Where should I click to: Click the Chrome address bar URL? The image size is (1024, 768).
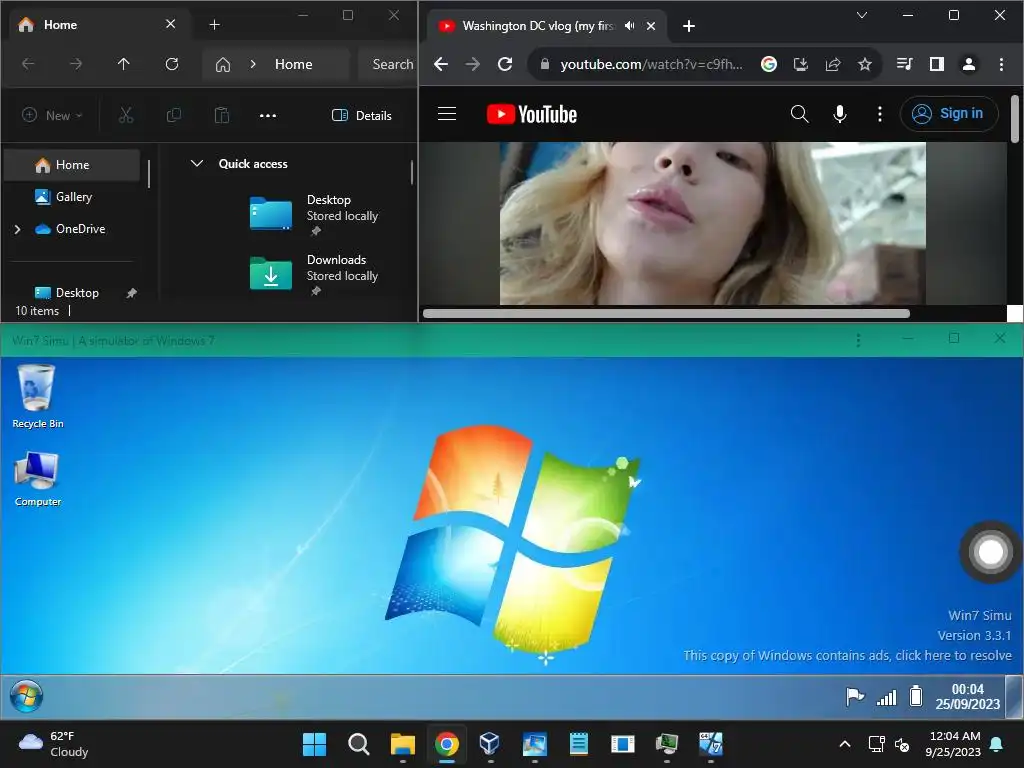click(651, 64)
